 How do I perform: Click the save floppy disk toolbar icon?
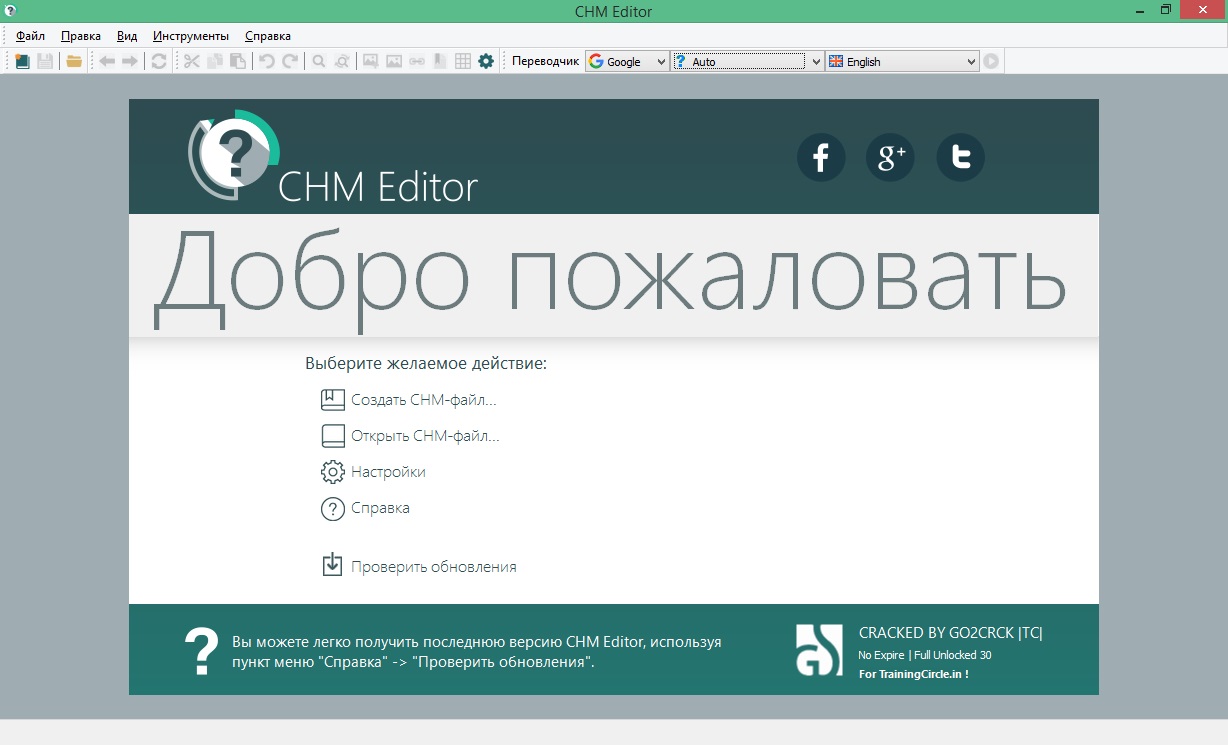click(x=45, y=61)
